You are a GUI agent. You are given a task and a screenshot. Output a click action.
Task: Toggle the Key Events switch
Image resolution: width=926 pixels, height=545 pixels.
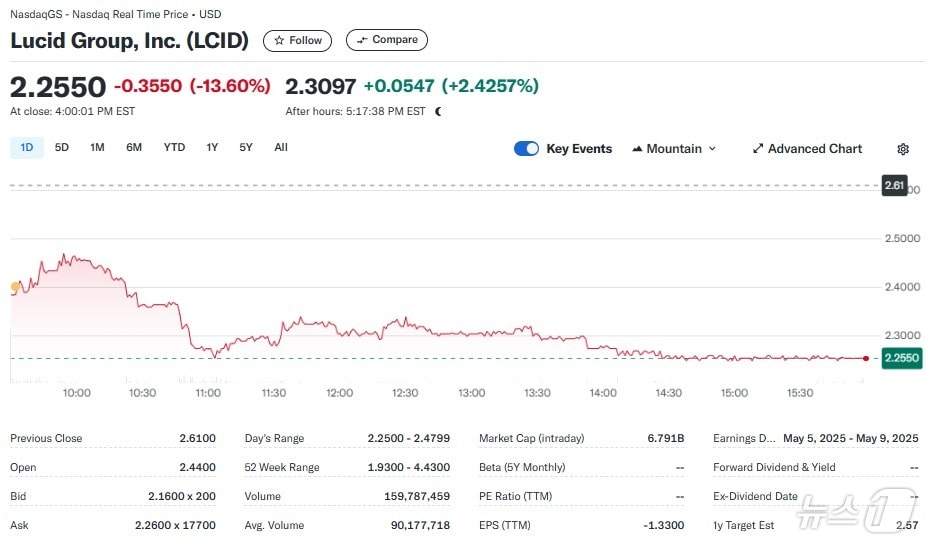click(x=526, y=149)
